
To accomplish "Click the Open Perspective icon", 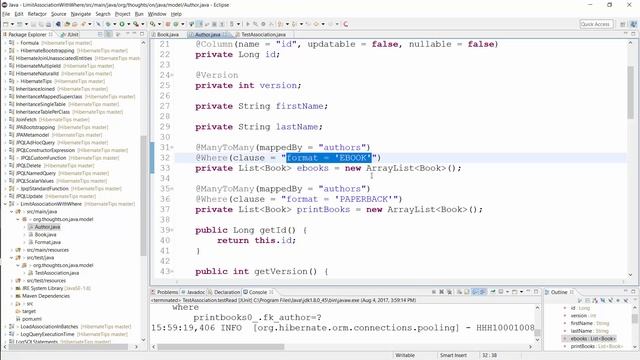I will [x=623, y=24].
